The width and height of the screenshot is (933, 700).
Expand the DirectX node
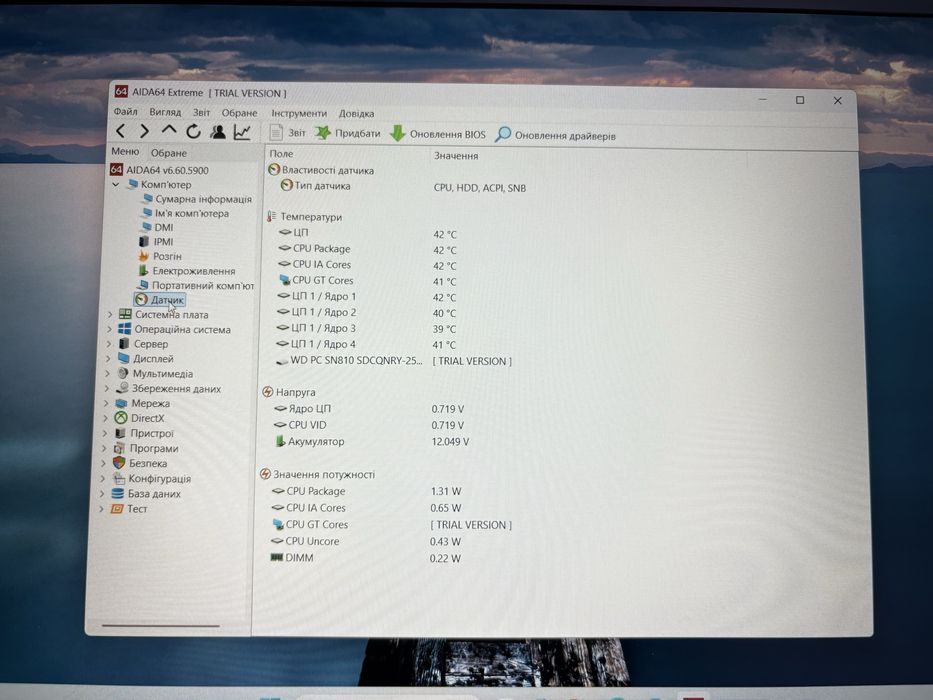105,418
